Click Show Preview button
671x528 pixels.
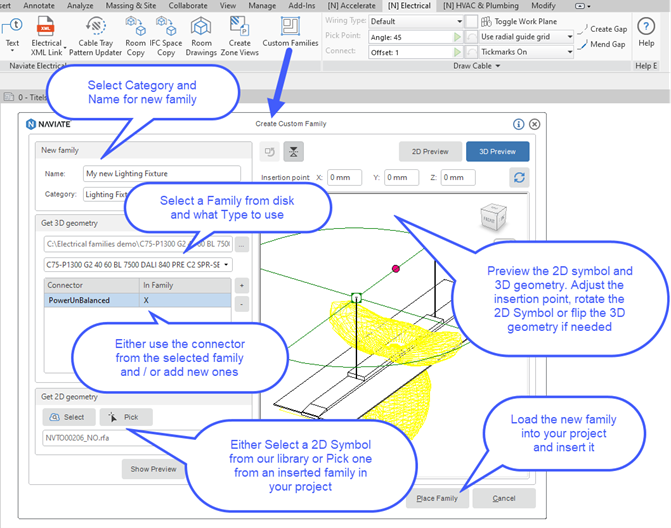(x=153, y=469)
